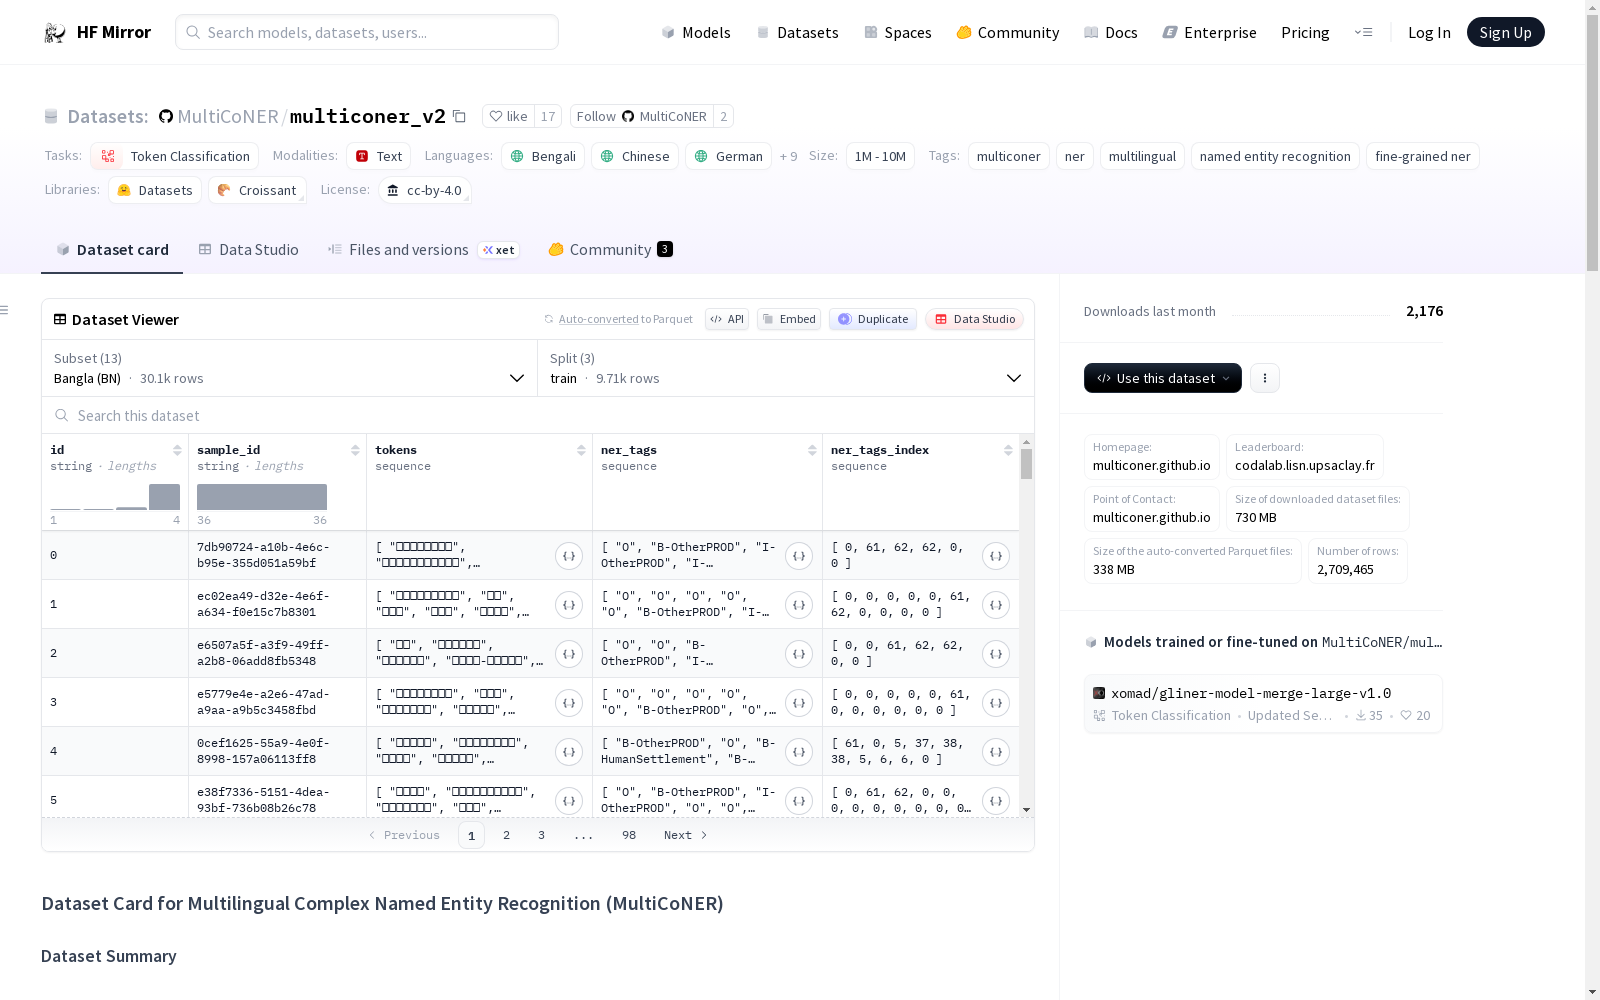Image resolution: width=1600 pixels, height=1000 pixels.
Task: Follow the MultiCoNER organization
Action: tap(641, 116)
